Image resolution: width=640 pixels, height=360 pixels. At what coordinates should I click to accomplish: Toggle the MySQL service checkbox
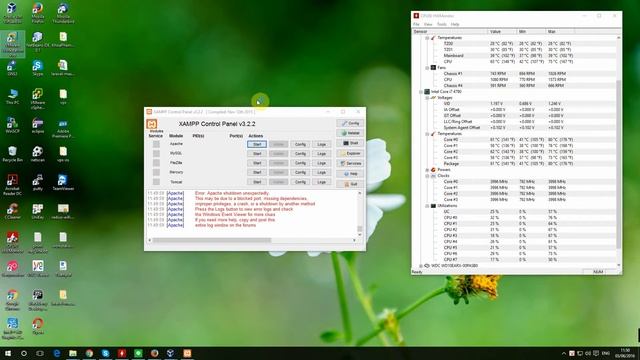156,153
